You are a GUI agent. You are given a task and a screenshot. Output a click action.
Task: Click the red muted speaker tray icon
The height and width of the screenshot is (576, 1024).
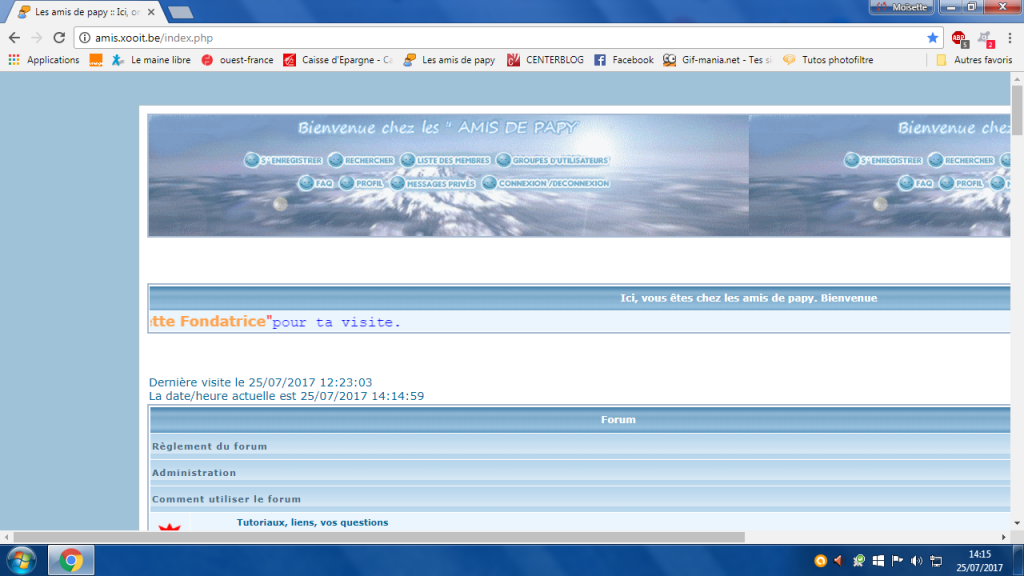pyautogui.click(x=839, y=560)
